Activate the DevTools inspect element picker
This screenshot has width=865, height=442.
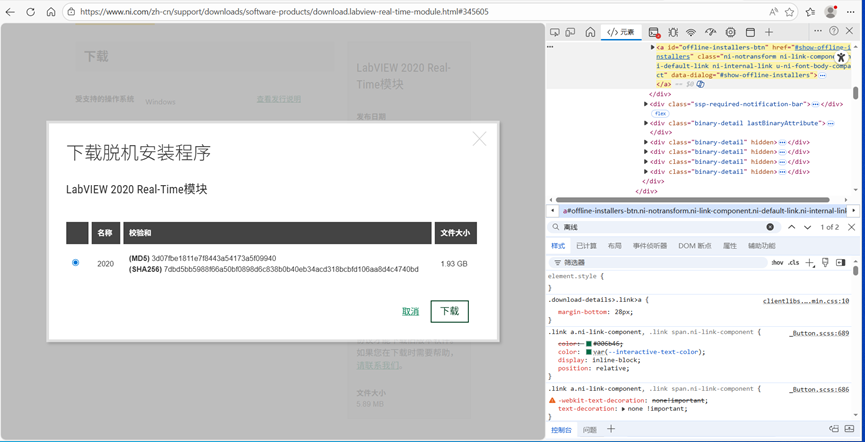tap(555, 32)
